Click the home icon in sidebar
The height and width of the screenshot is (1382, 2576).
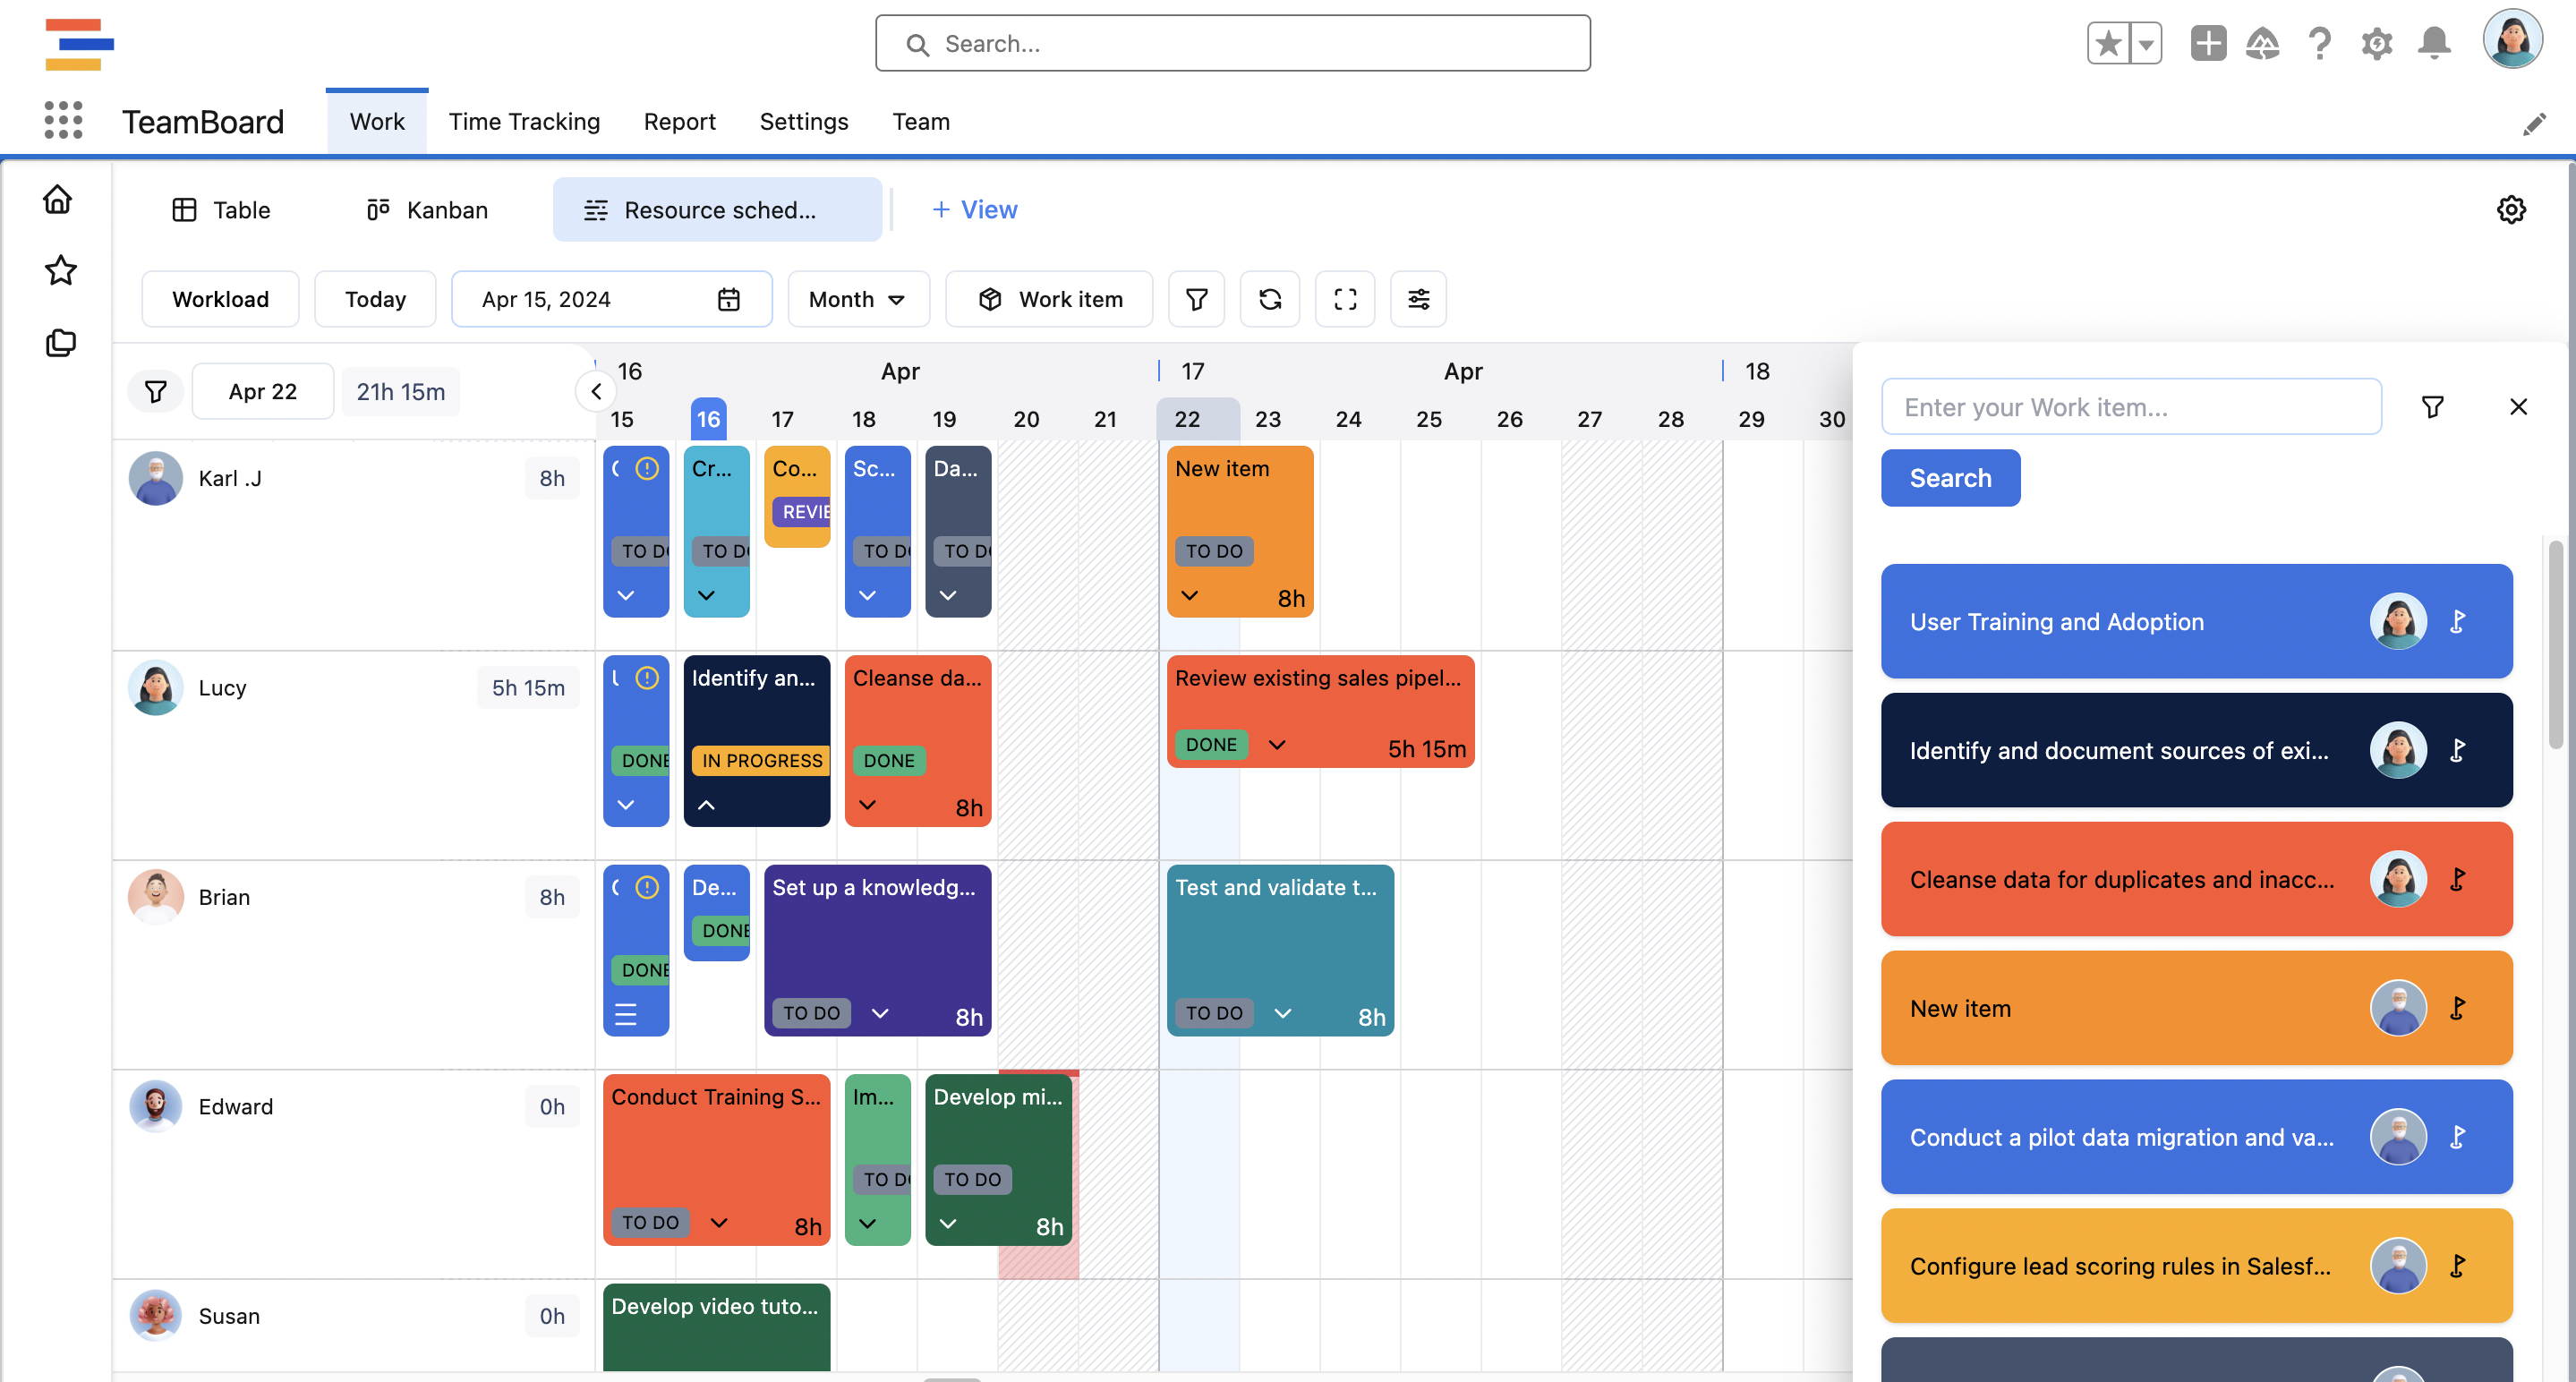(58, 199)
